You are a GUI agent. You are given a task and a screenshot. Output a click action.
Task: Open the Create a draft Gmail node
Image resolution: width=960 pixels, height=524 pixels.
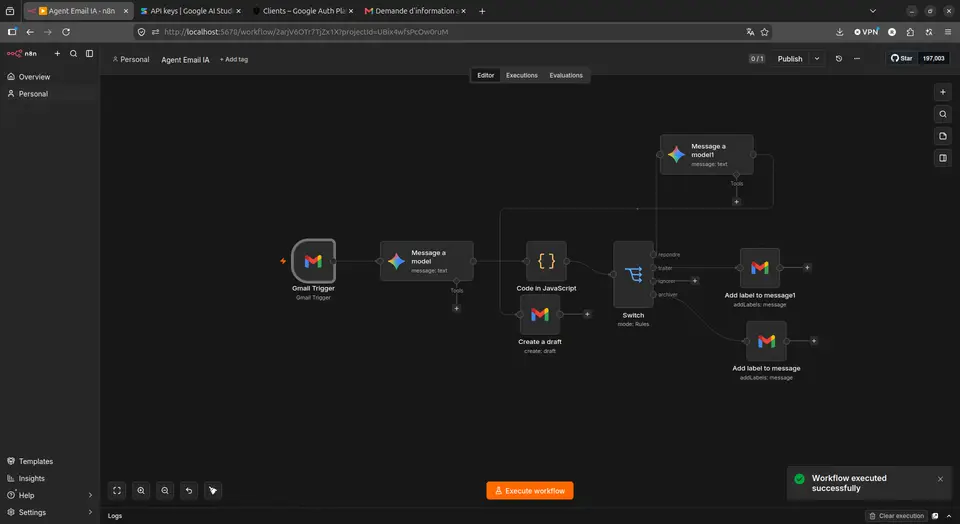coord(540,315)
